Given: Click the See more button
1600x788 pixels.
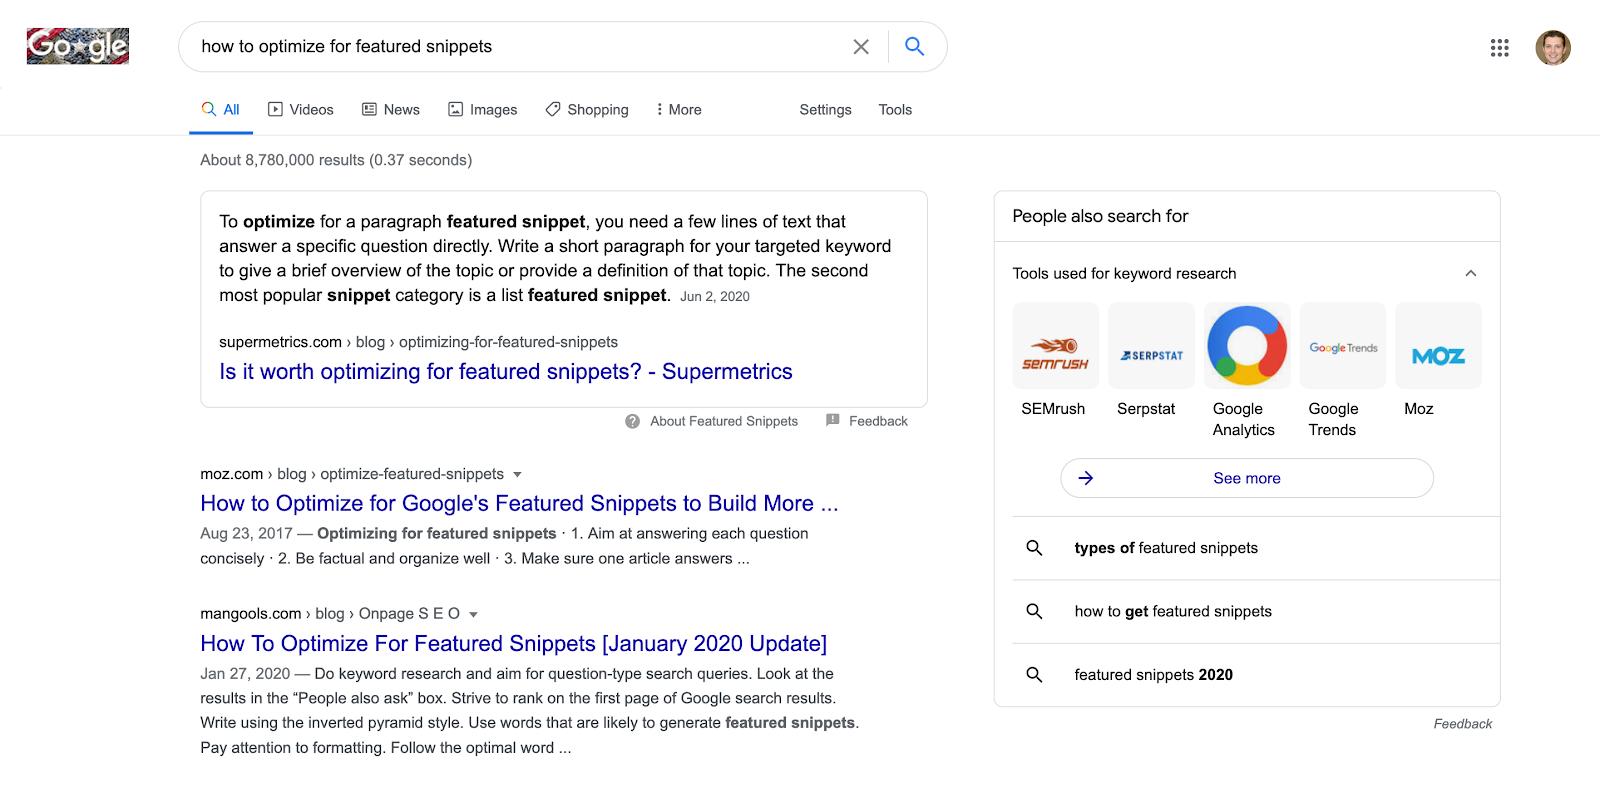Looking at the screenshot, I should coord(1246,478).
